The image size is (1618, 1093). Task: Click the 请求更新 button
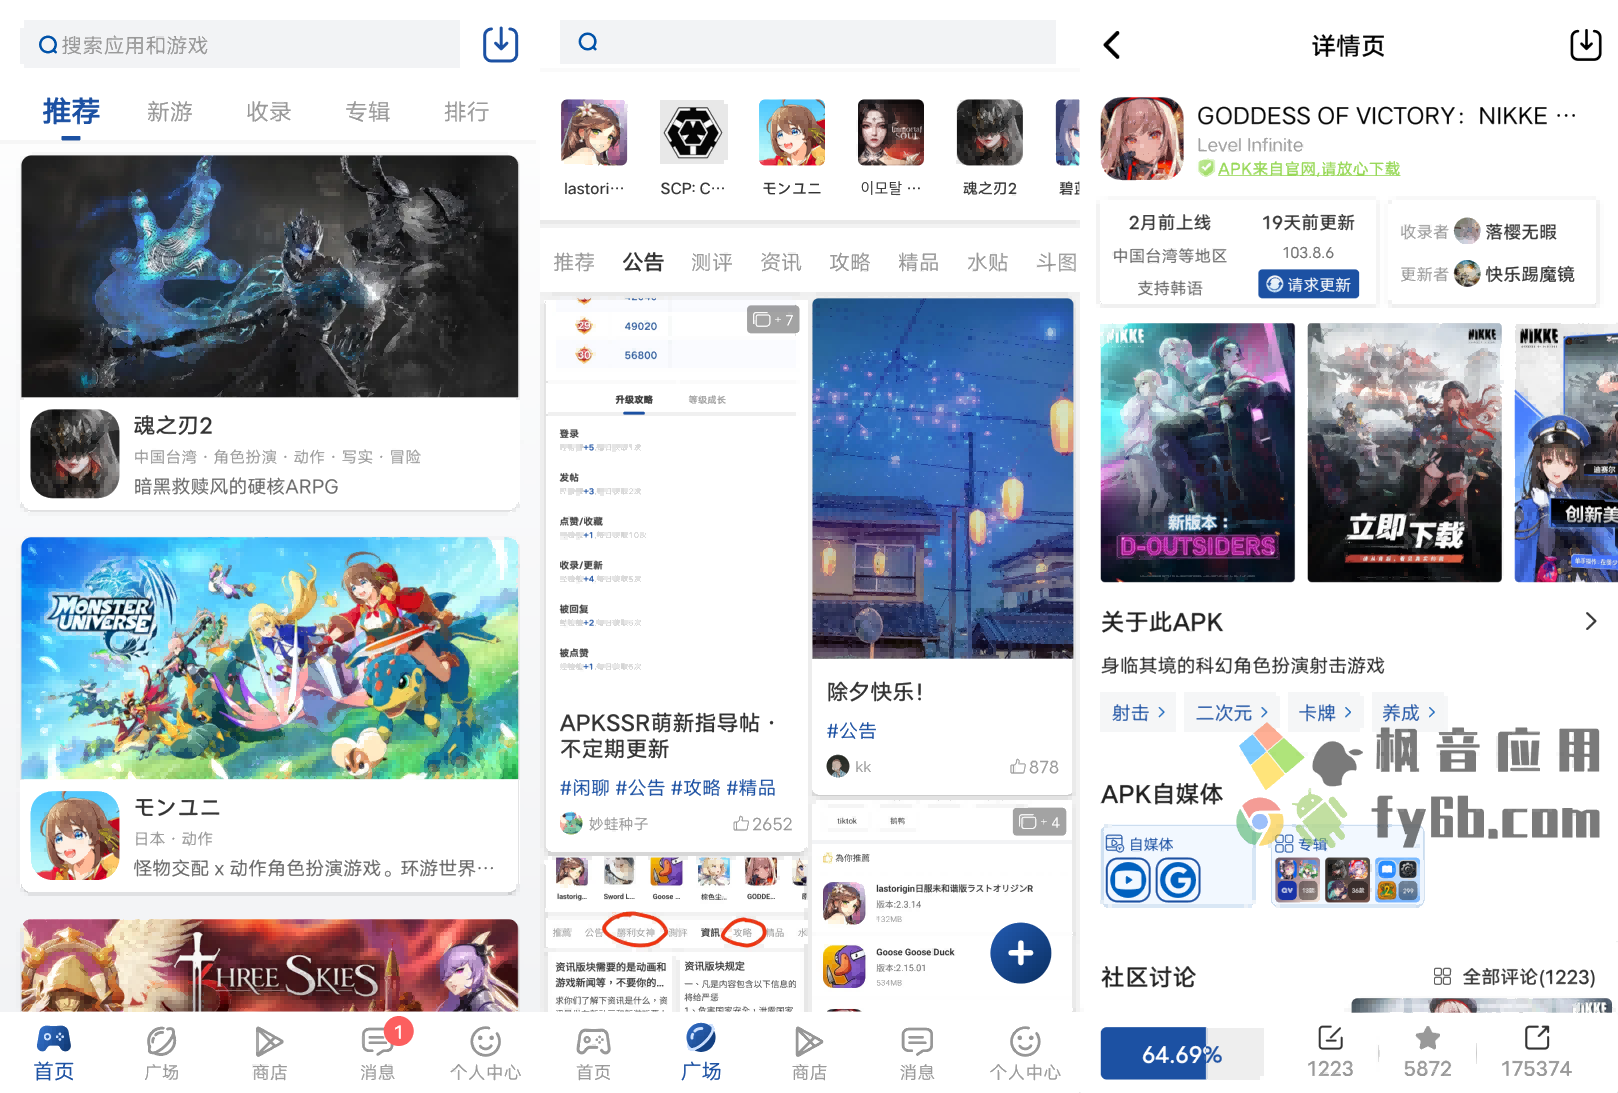coord(1308,284)
